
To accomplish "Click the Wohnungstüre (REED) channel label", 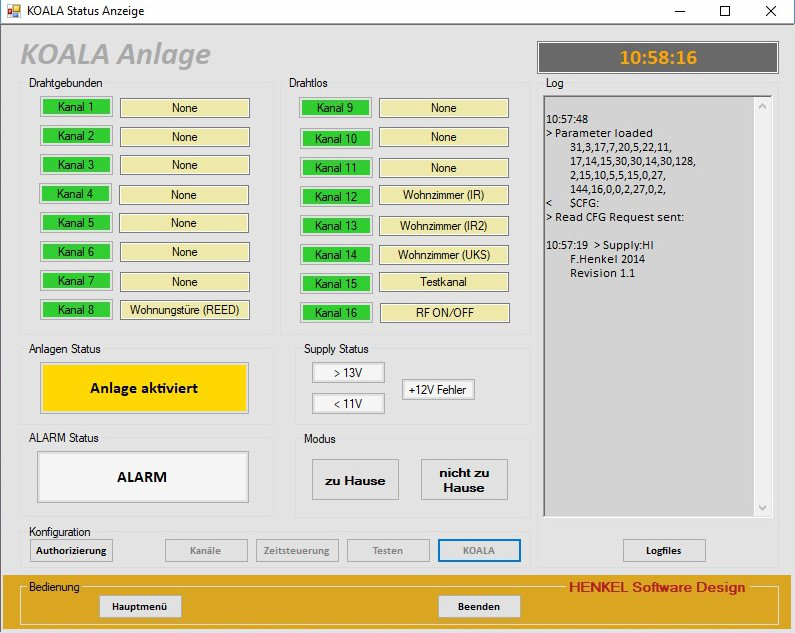I will 184,310.
